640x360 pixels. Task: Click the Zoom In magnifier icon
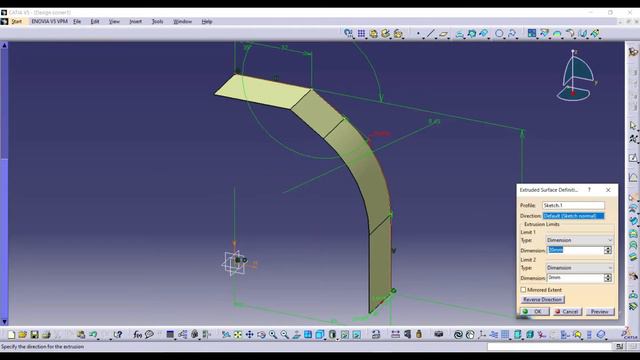[273, 335]
